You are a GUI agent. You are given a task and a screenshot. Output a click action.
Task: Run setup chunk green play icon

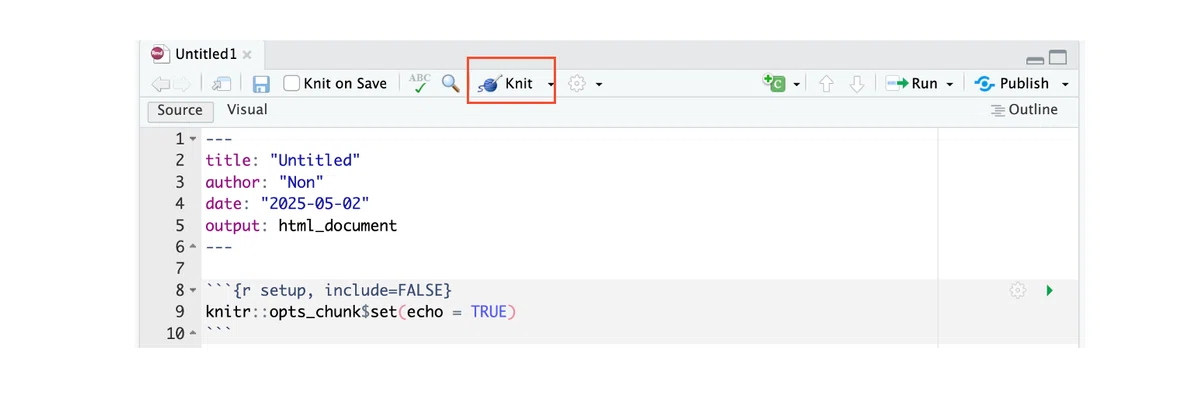1049,290
